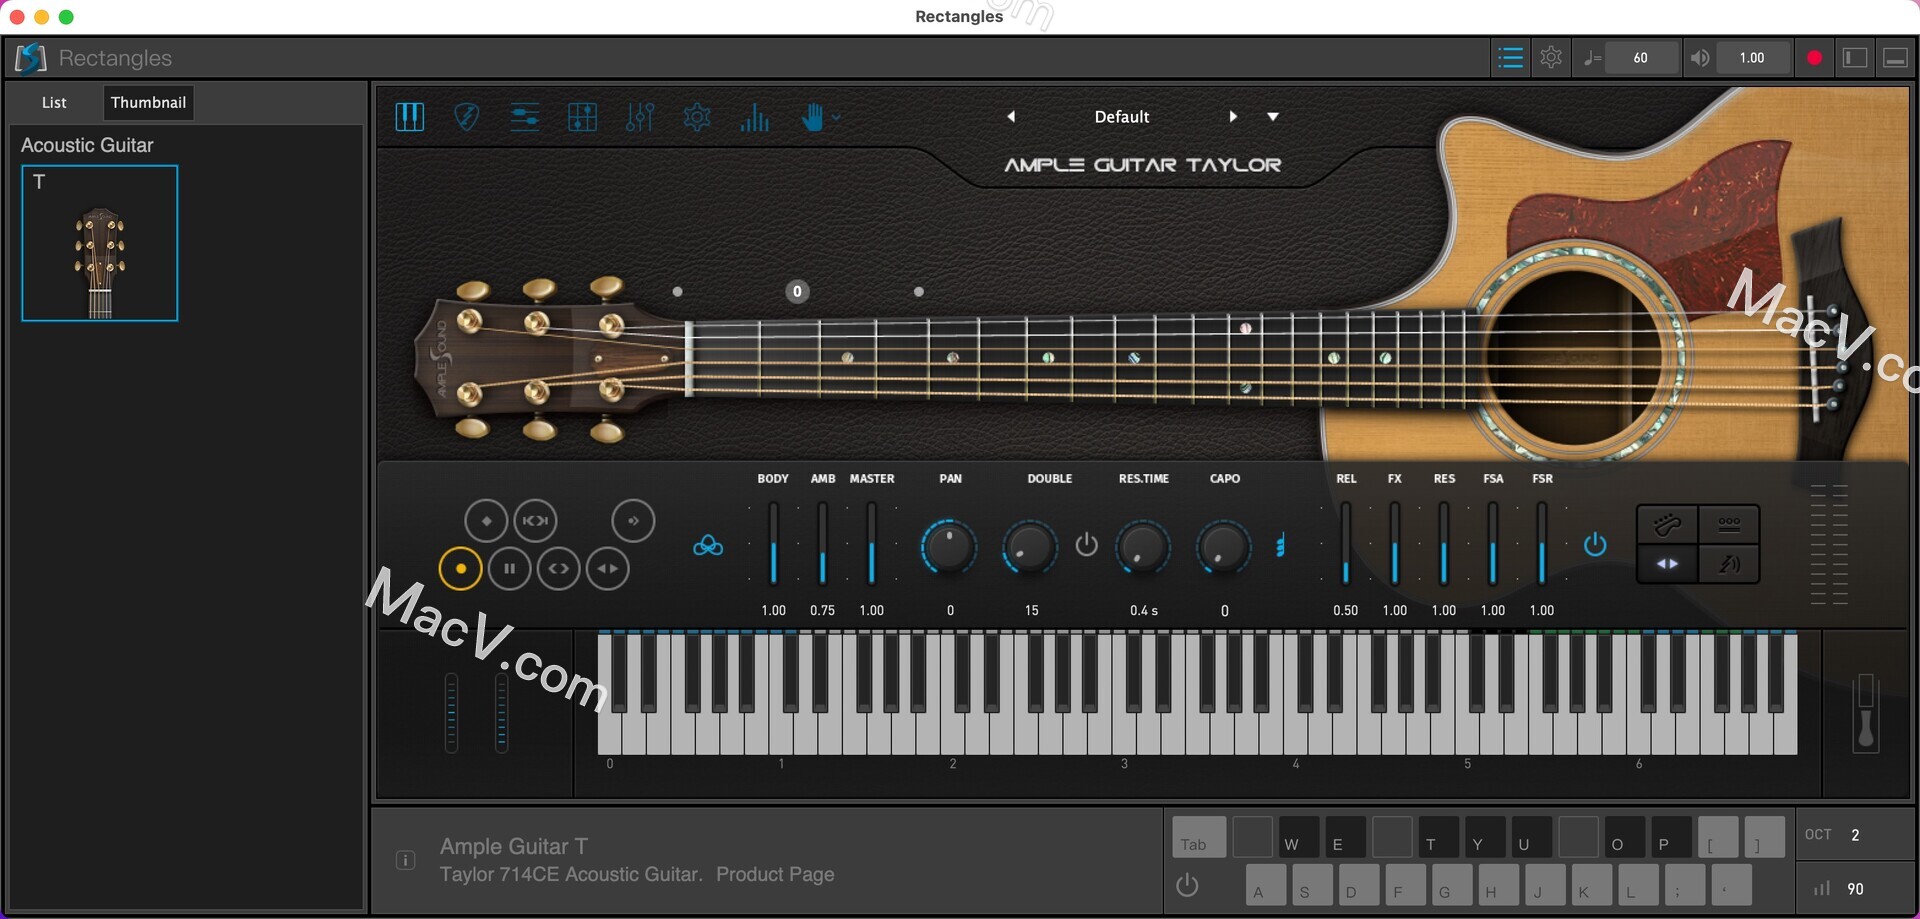Open the Product Page link
1920x919 pixels.
(x=775, y=874)
